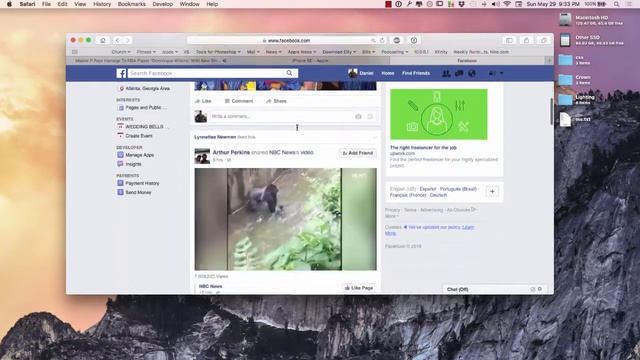This screenshot has height=360, width=640.
Task: Expand the Church bookmarks folder
Action: coord(121,52)
